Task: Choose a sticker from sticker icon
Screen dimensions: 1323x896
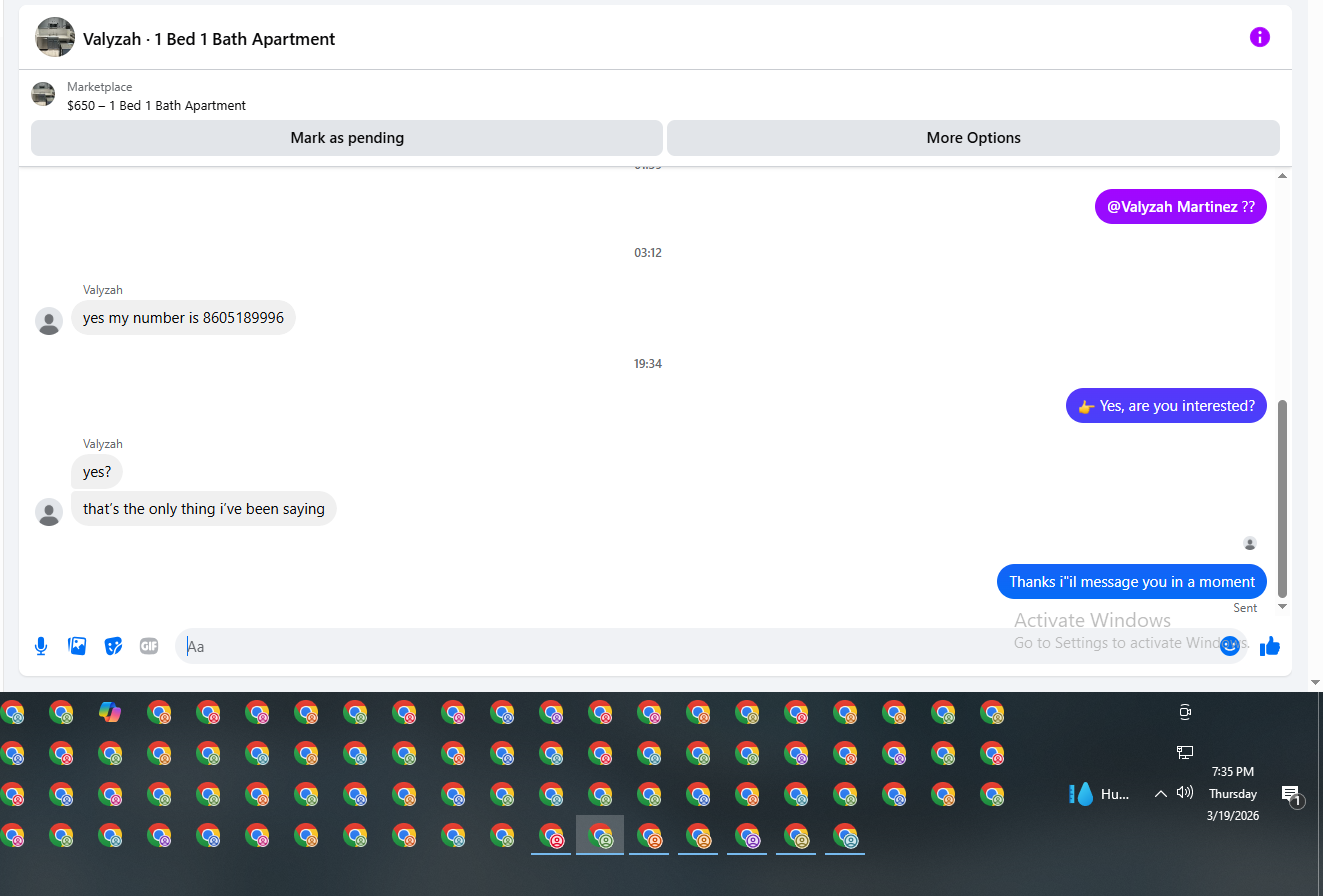Action: 113,646
